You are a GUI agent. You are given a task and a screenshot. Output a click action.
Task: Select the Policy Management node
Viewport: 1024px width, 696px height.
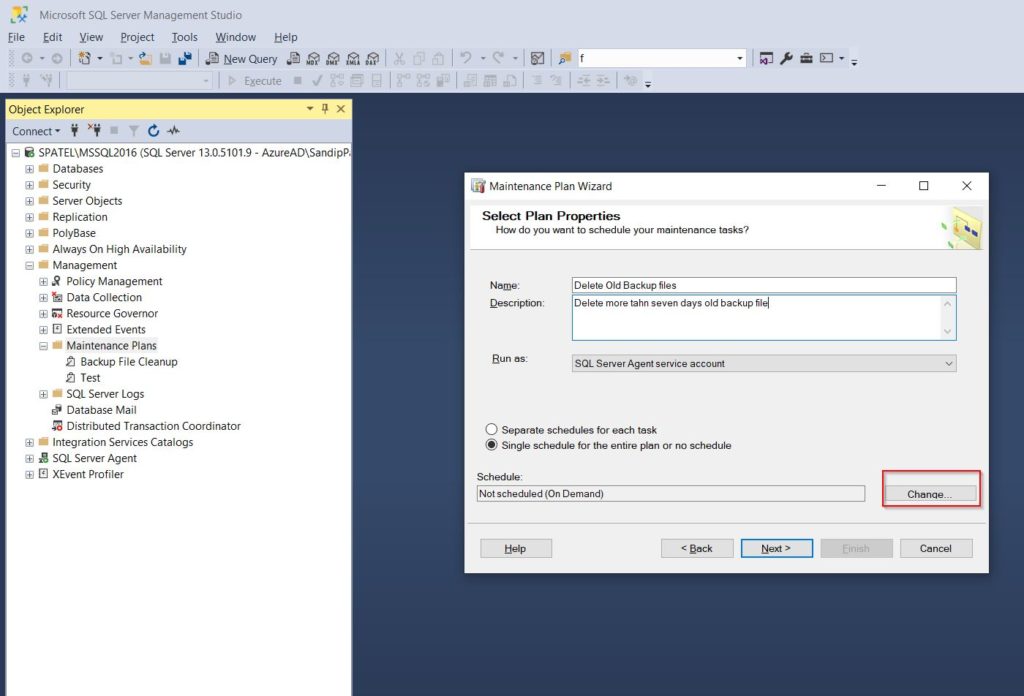pyautogui.click(x=114, y=281)
